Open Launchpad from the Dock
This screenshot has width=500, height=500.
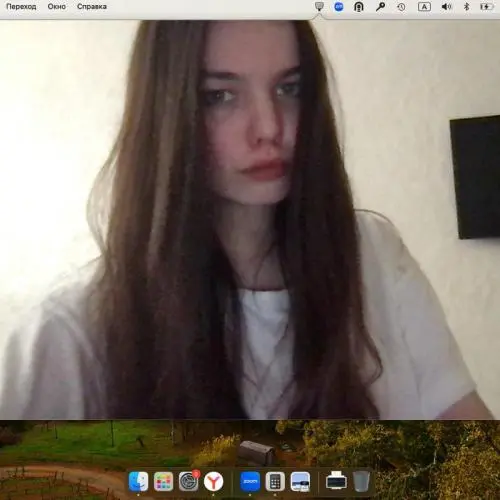pyautogui.click(x=163, y=481)
